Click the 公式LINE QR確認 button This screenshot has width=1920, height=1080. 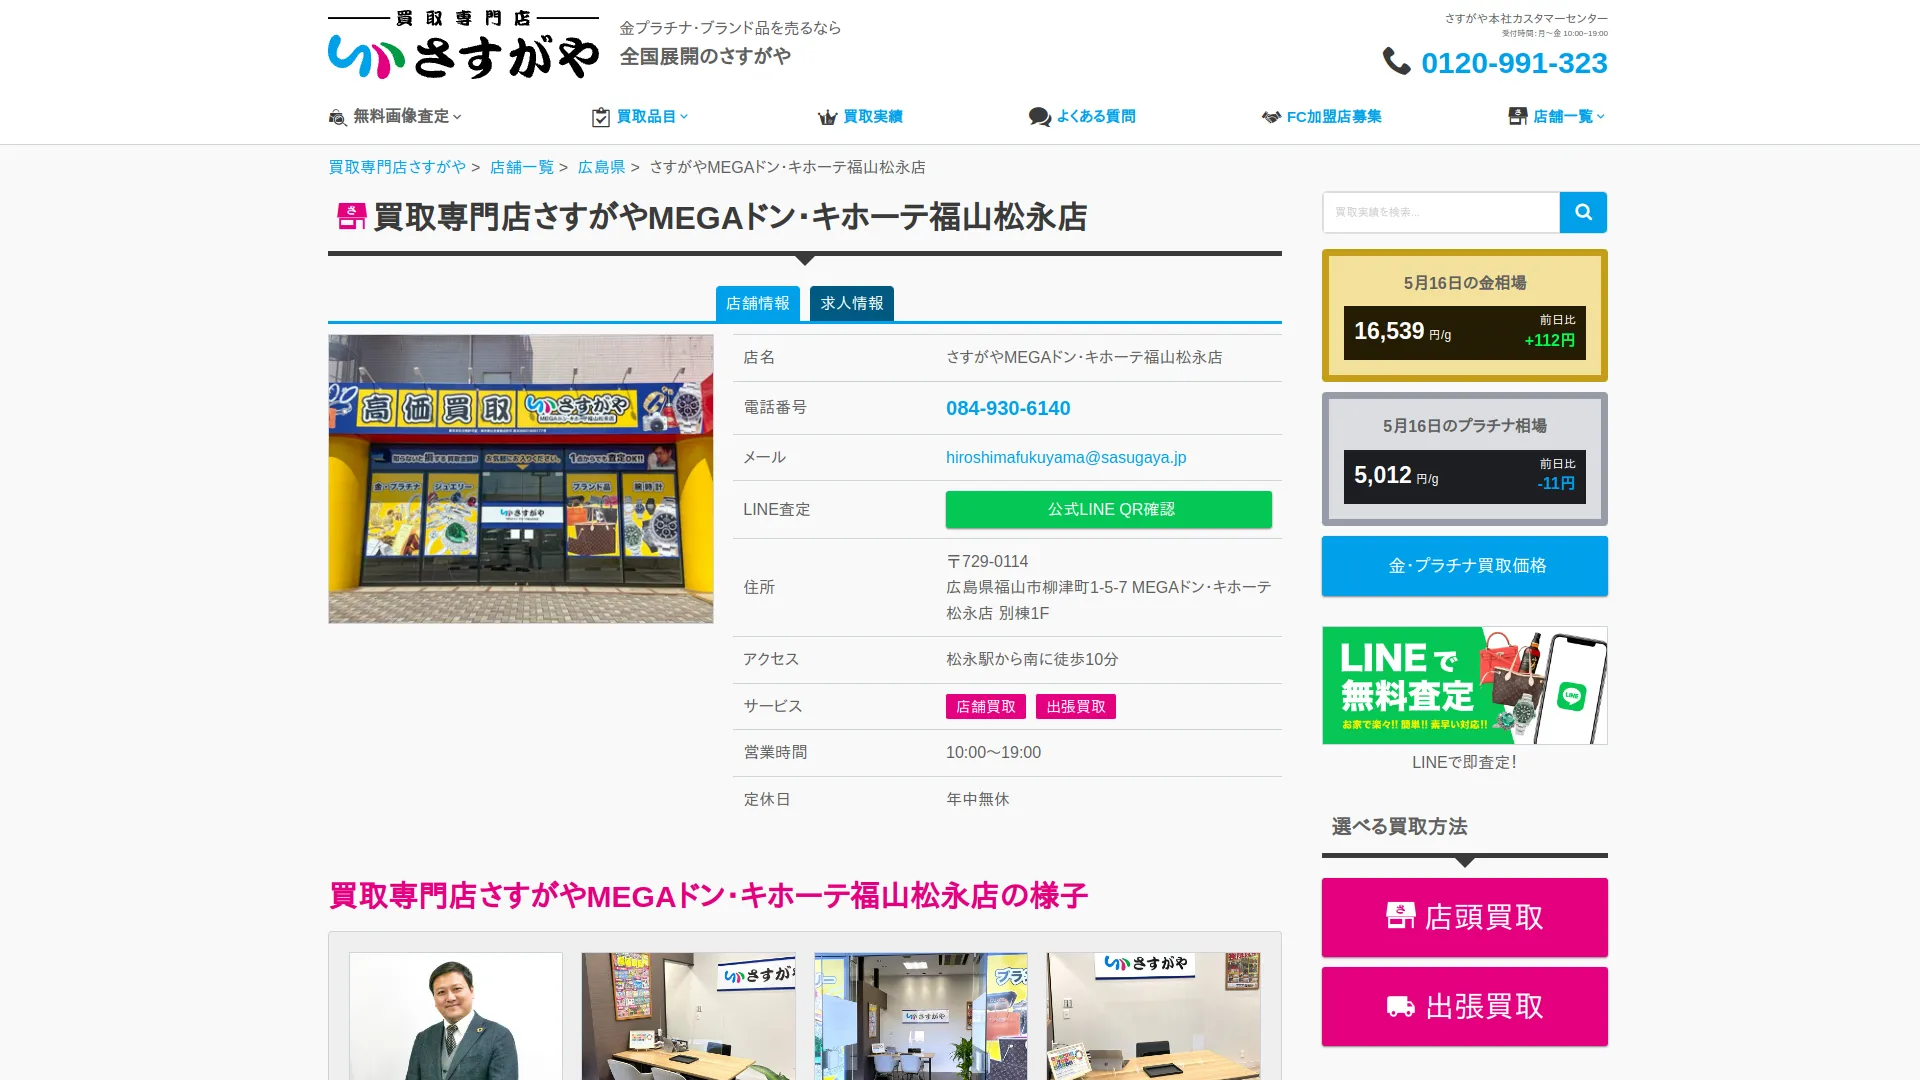click(x=1109, y=509)
